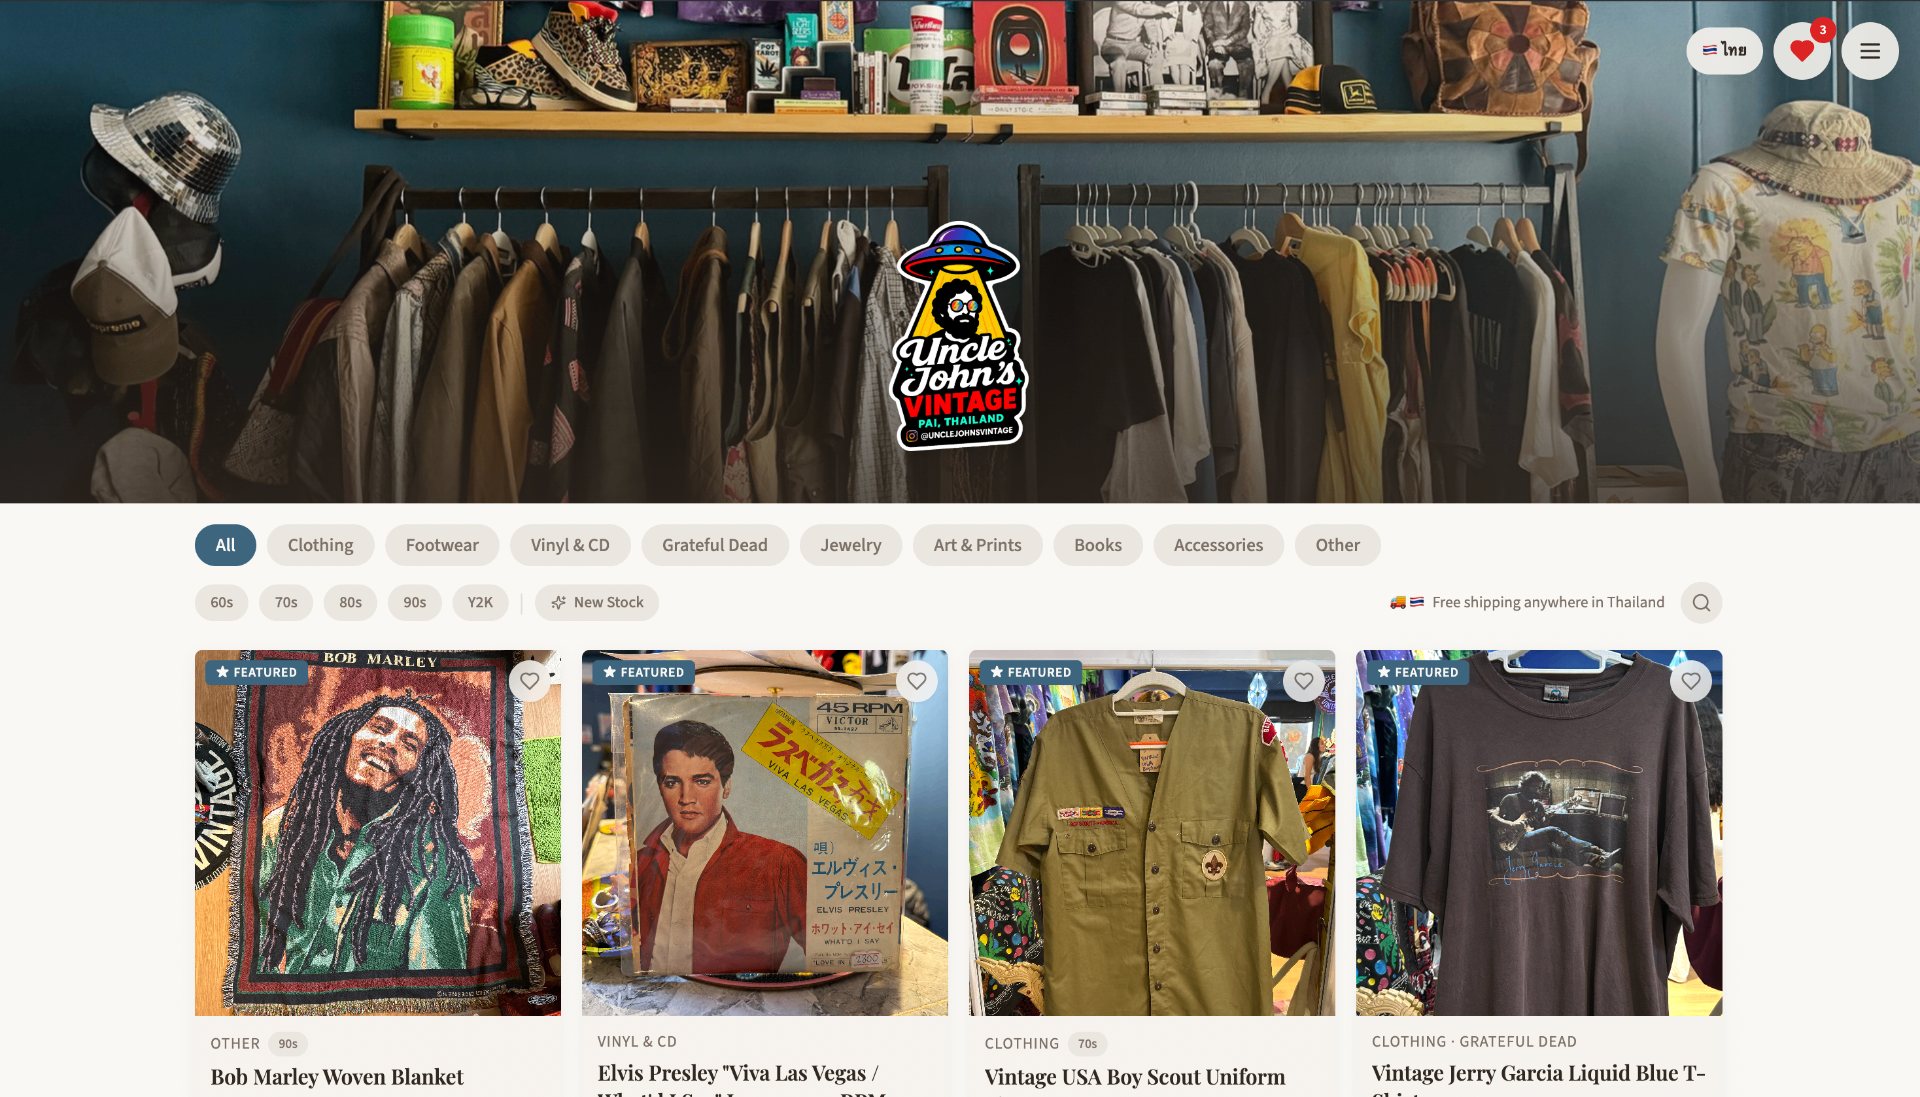This screenshot has height=1097, width=1920.
Task: Click Free shipping anywhere in Thailand text
Action: pyautogui.click(x=1548, y=602)
